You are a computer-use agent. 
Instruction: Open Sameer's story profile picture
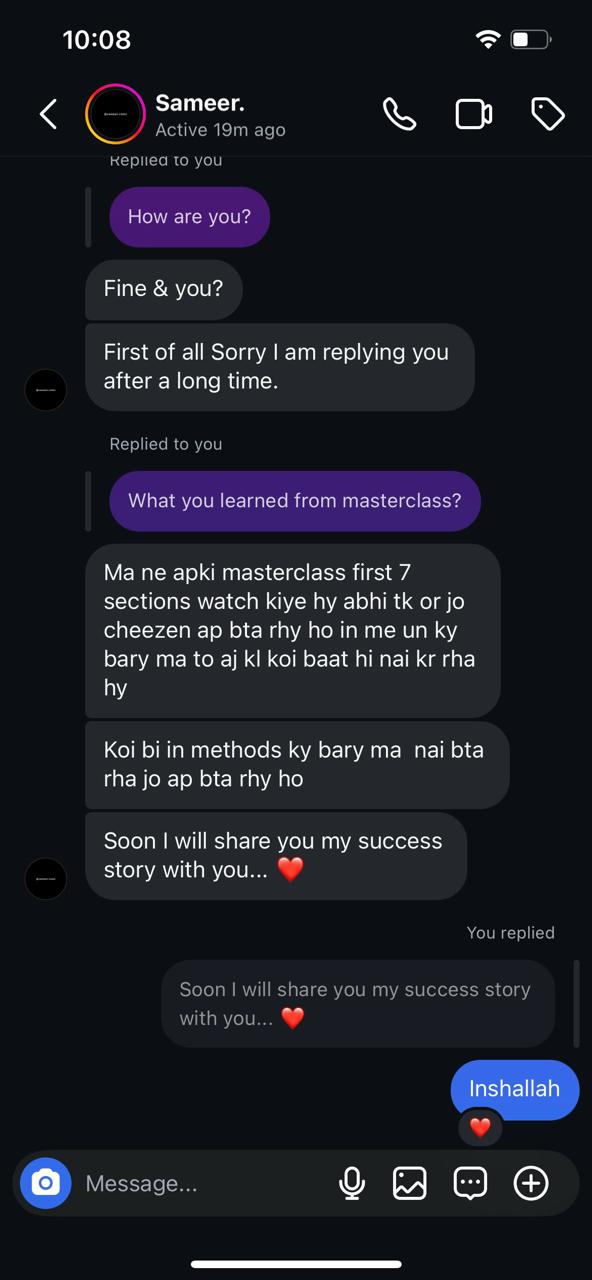115,114
